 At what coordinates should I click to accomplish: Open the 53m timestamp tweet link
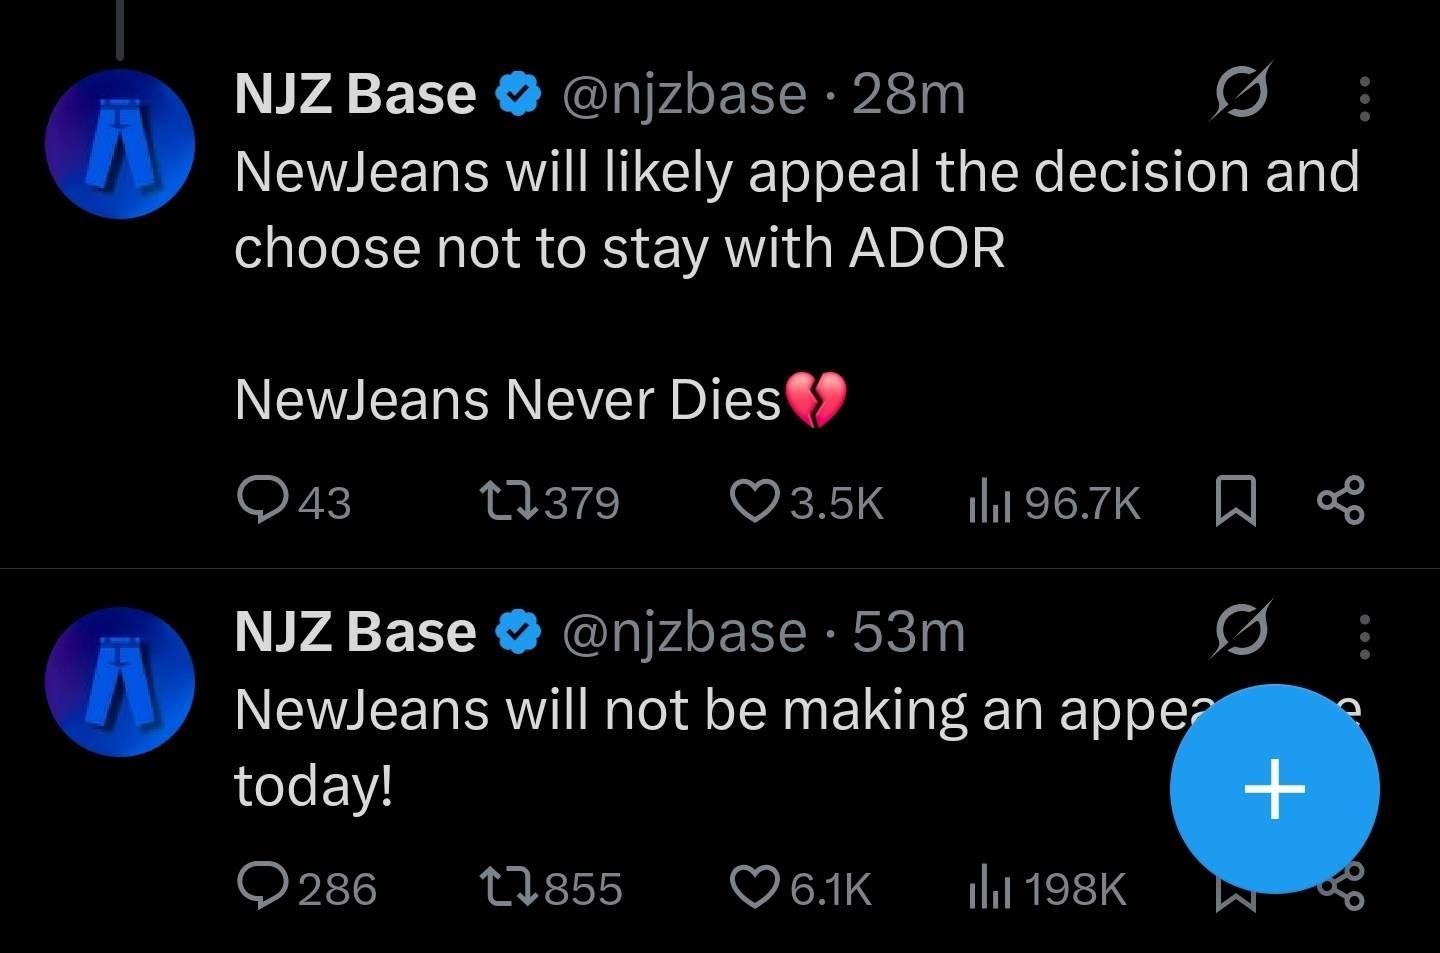tap(908, 632)
